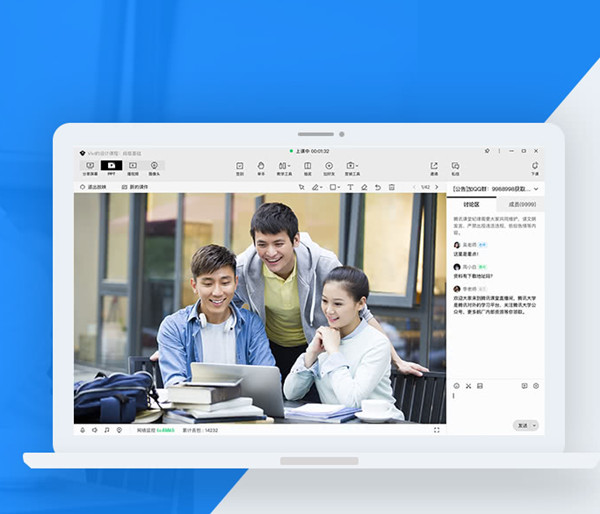Pick the eraser tool
600x514 pixels.
[364, 187]
